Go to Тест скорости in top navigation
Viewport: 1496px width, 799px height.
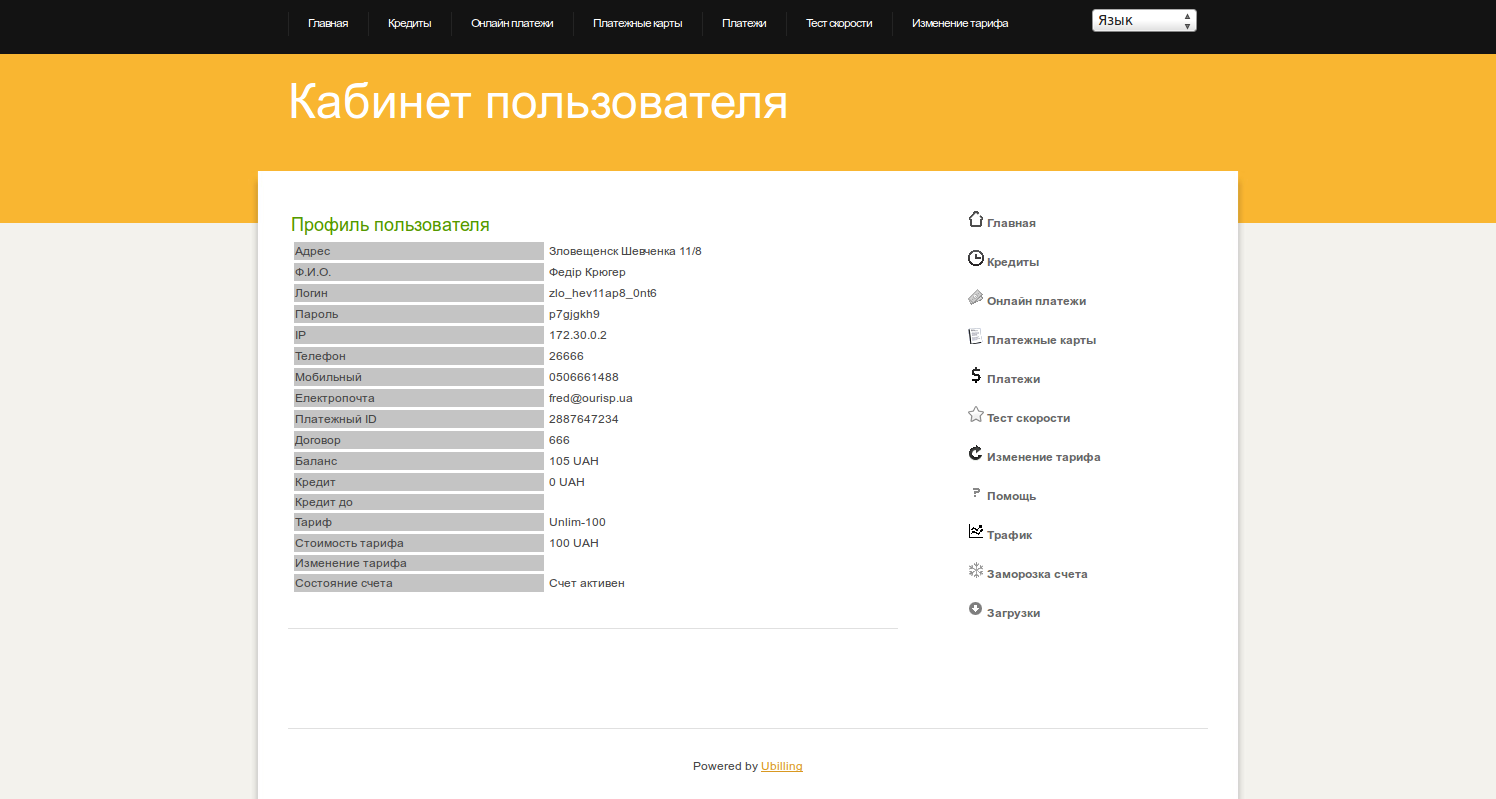[839, 23]
